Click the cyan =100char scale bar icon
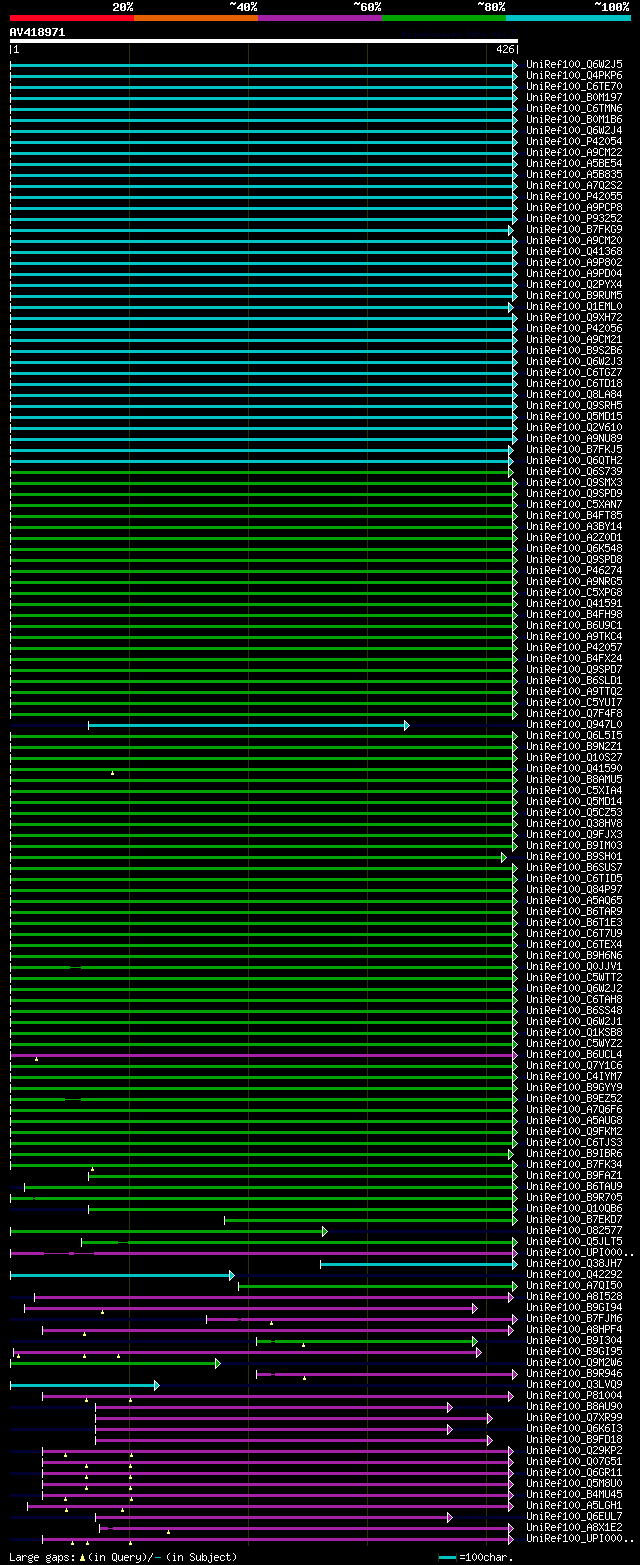 [x=447, y=1557]
